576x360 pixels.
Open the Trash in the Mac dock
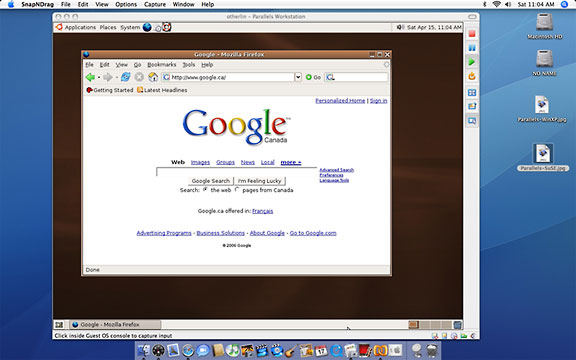click(x=432, y=350)
